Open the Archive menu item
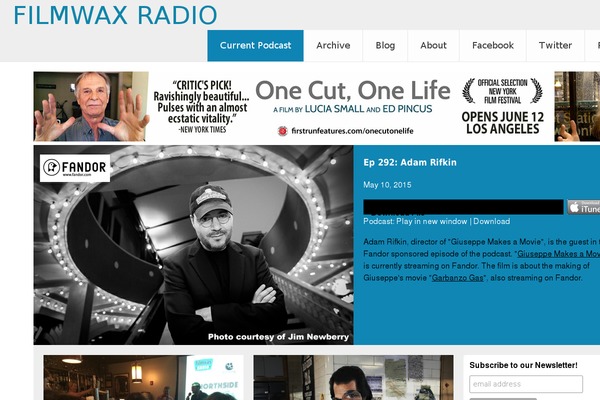The height and width of the screenshot is (400, 600). (333, 46)
